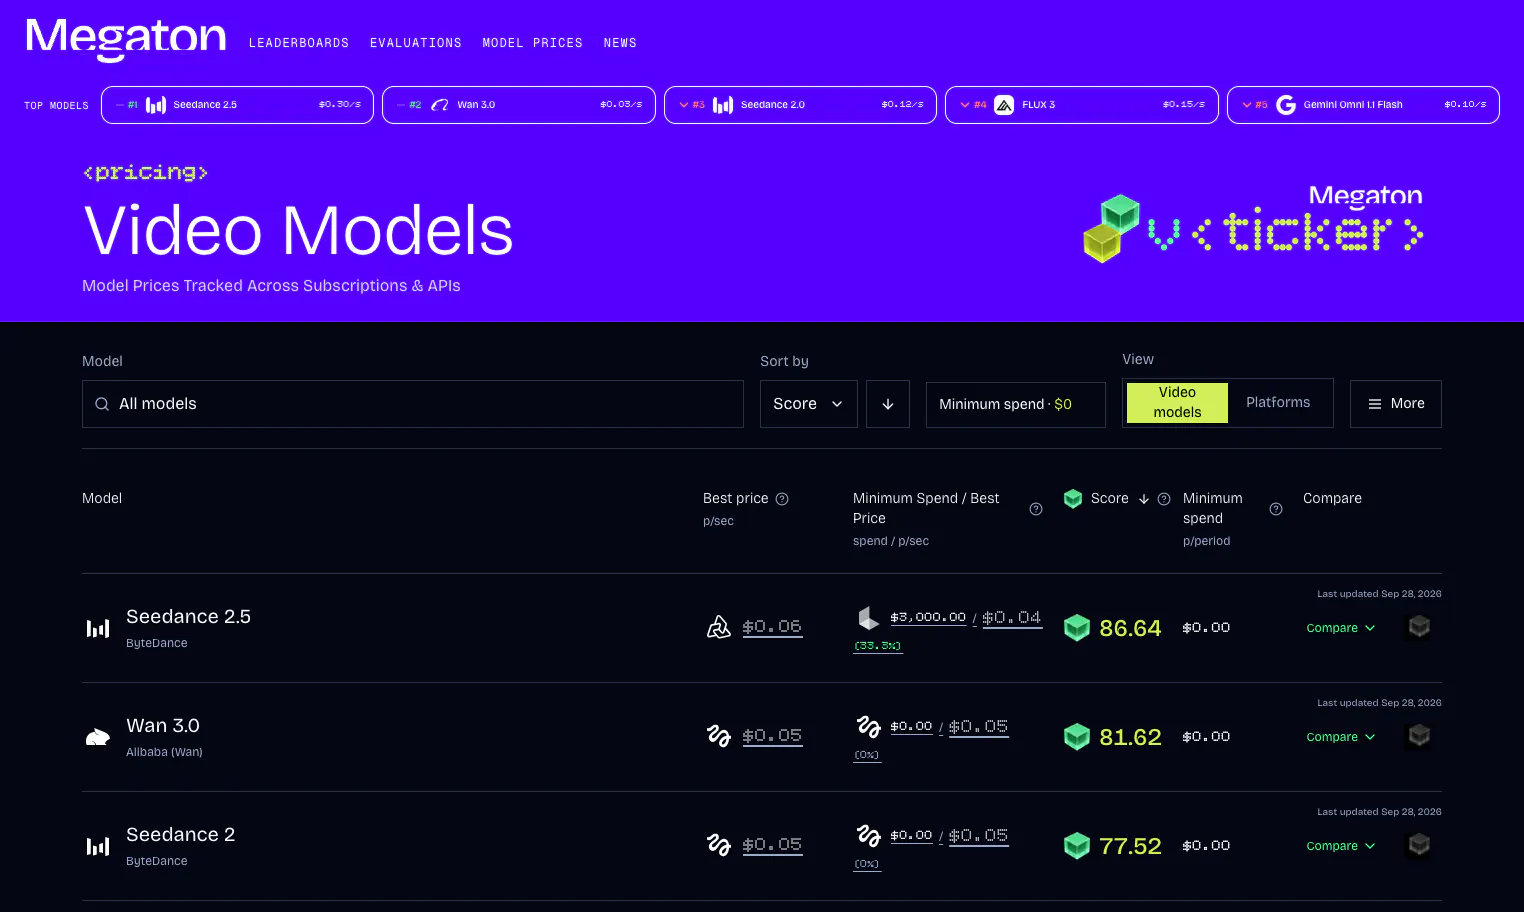
Task: Click the Minimum Spend / Best Price help icon
Action: 1036,509
